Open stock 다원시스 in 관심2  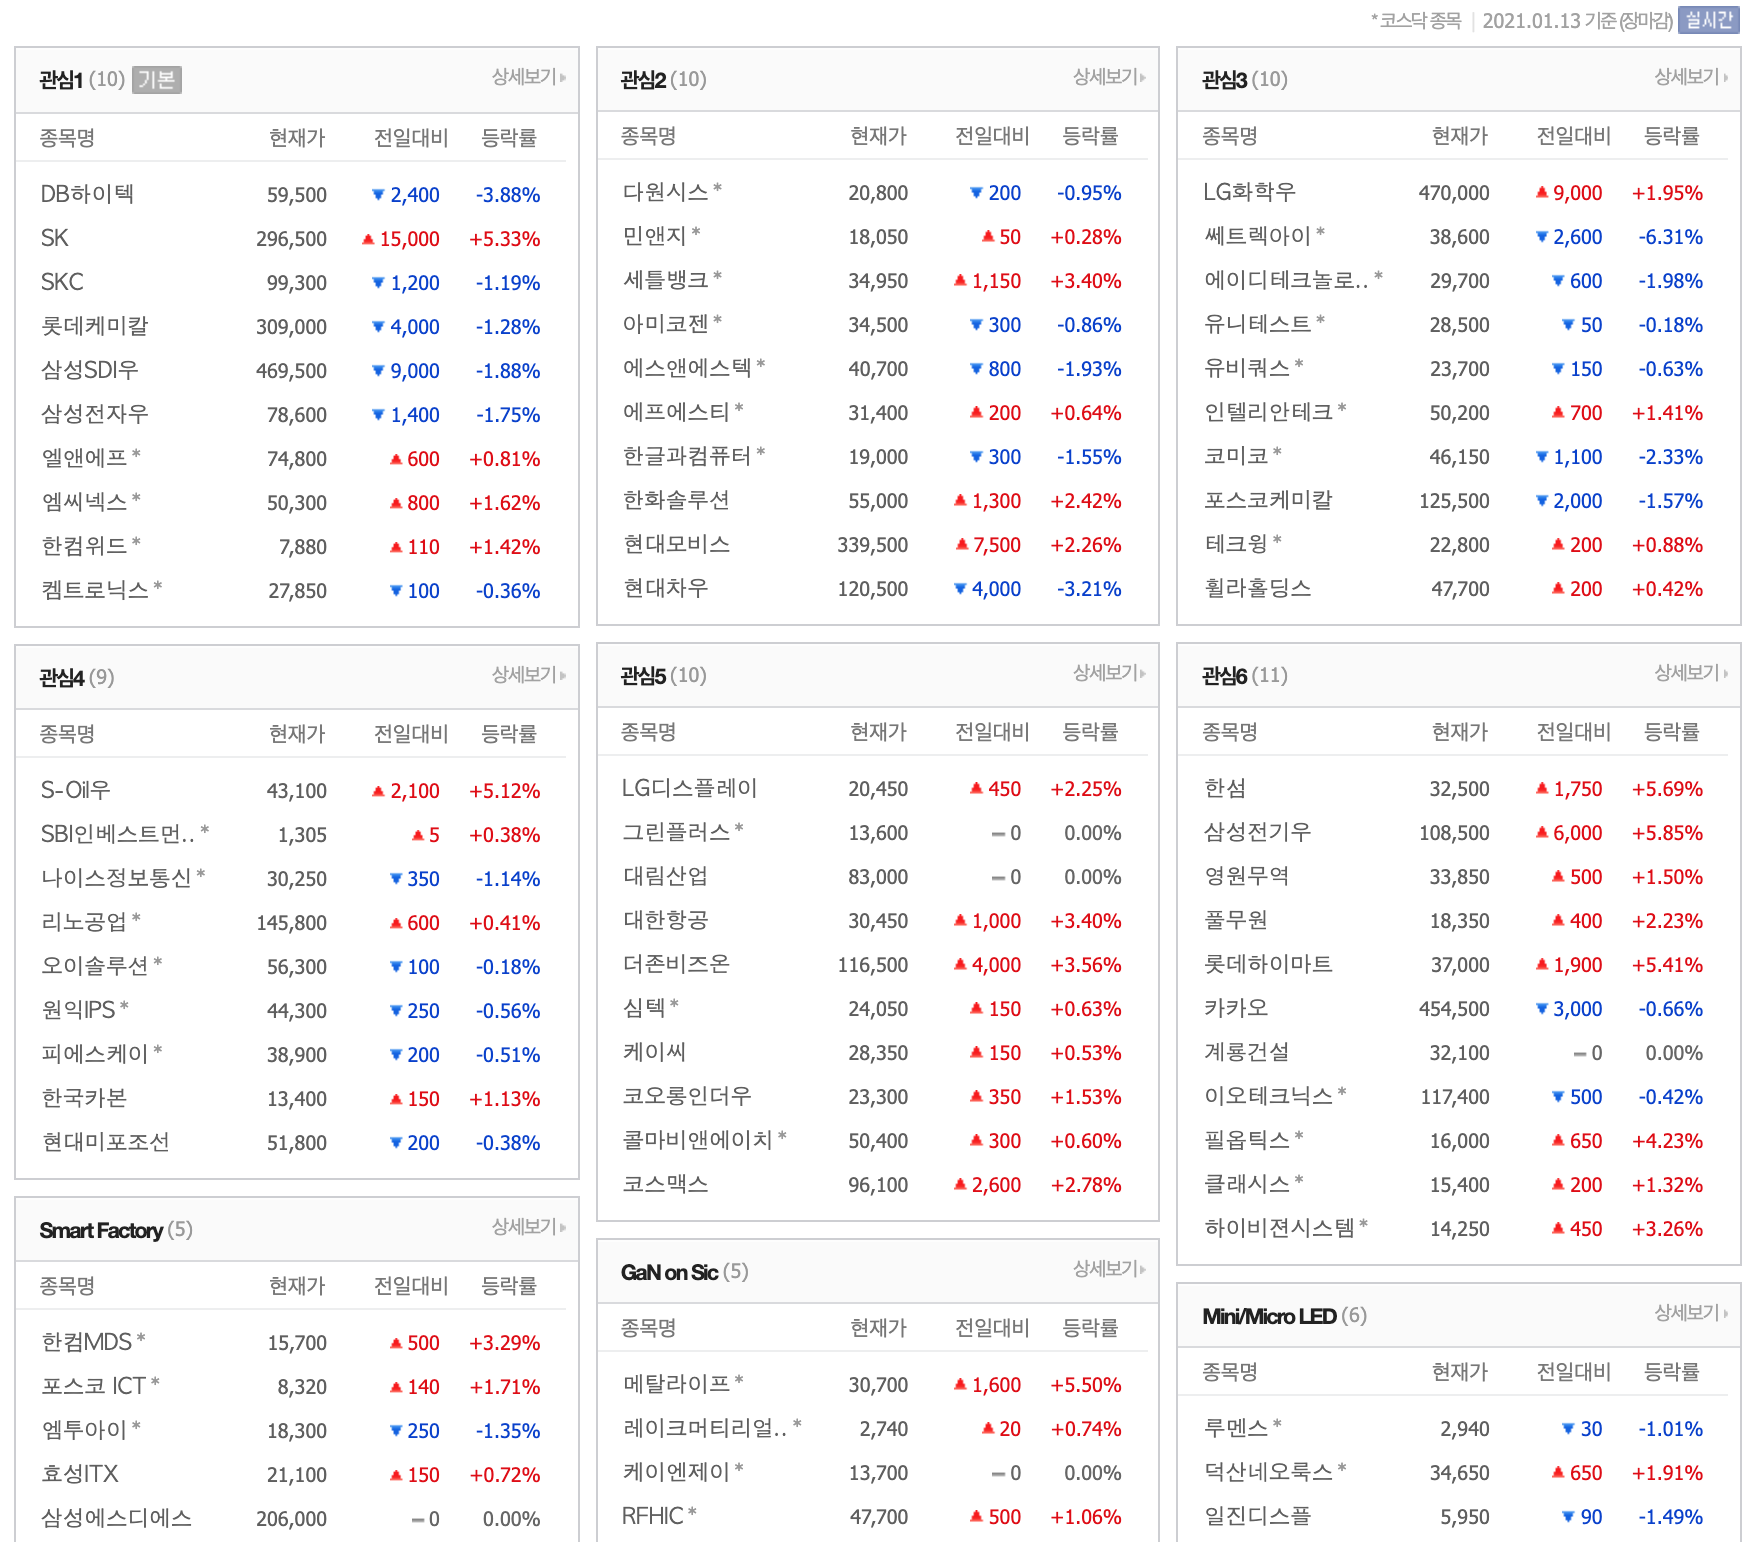click(x=665, y=192)
